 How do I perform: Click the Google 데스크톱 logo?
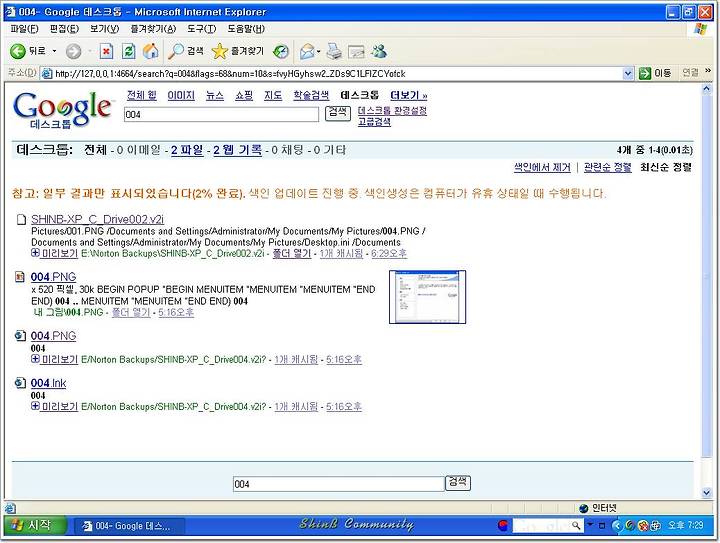click(62, 110)
